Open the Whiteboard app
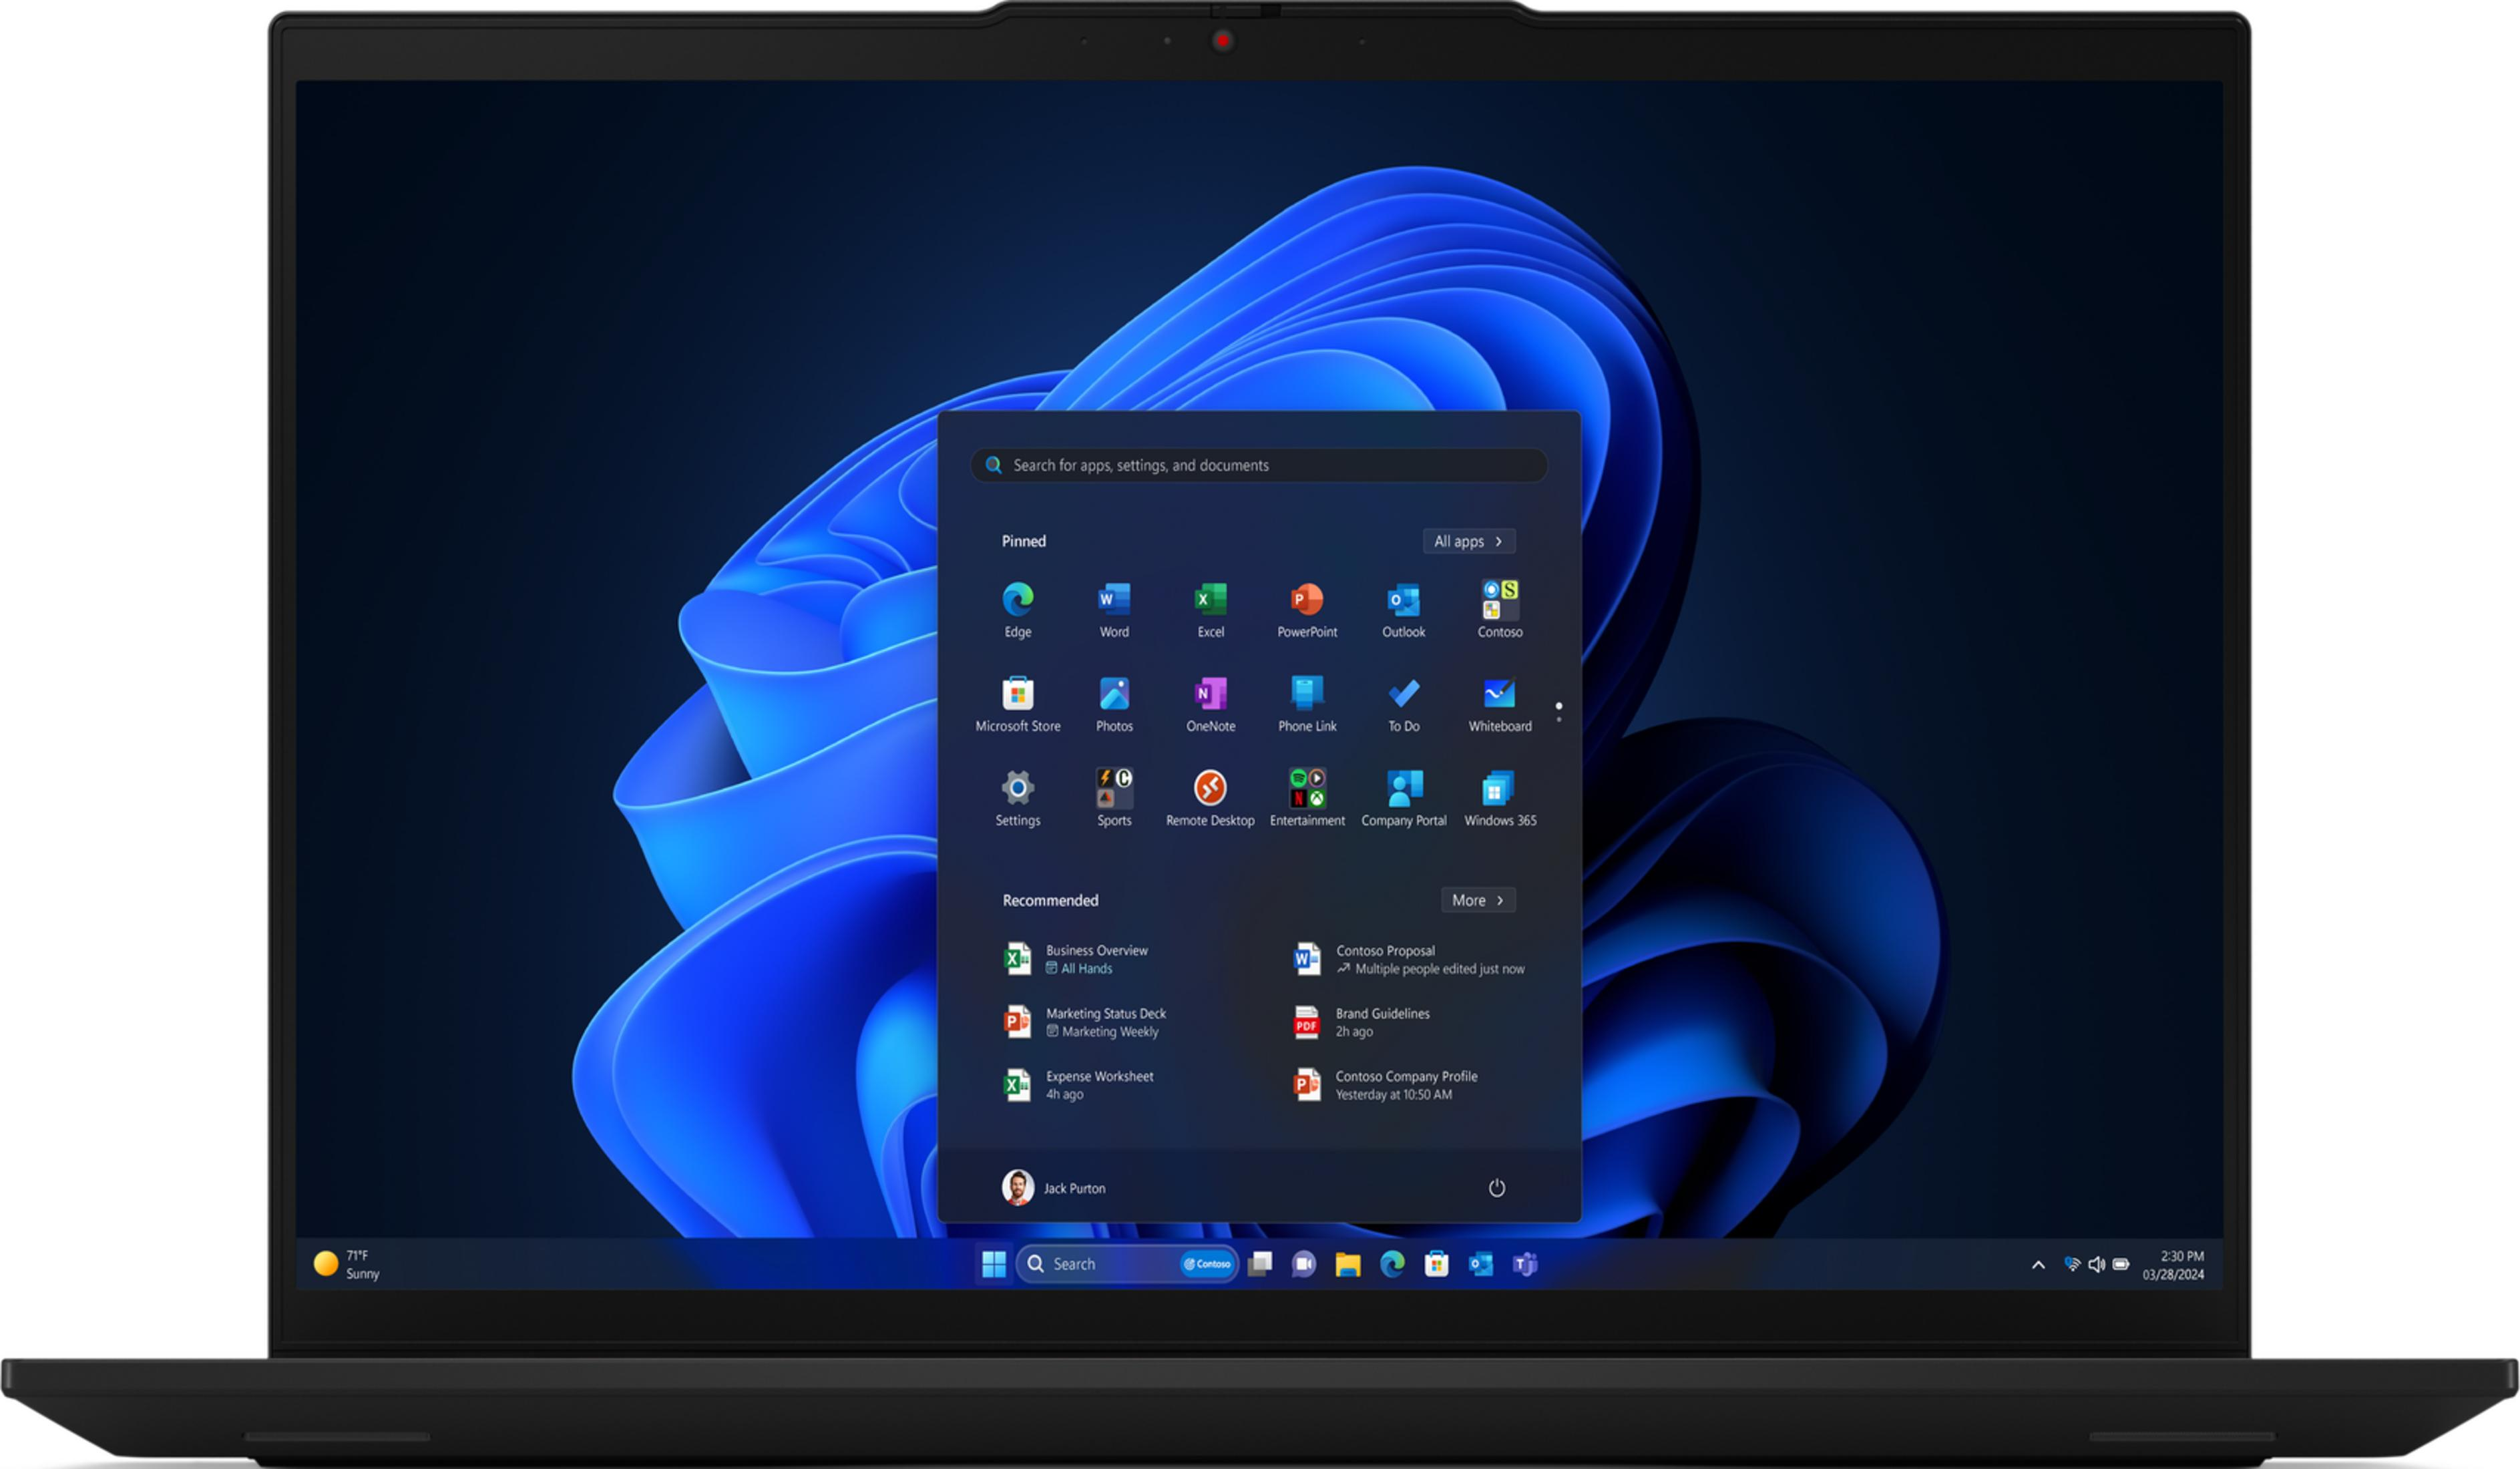Image resolution: width=2520 pixels, height=1469 pixels. coord(1500,703)
